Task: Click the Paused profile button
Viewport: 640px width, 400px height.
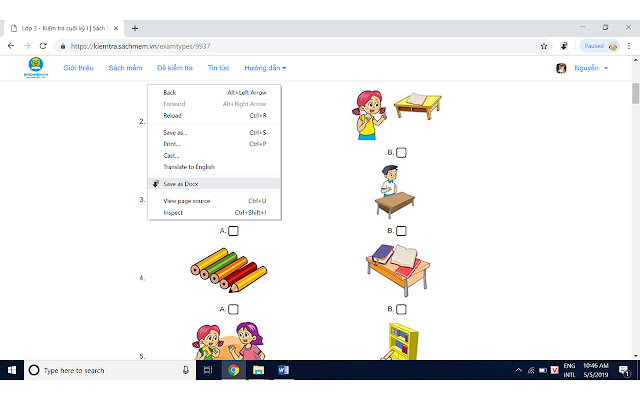Action: tap(599, 46)
